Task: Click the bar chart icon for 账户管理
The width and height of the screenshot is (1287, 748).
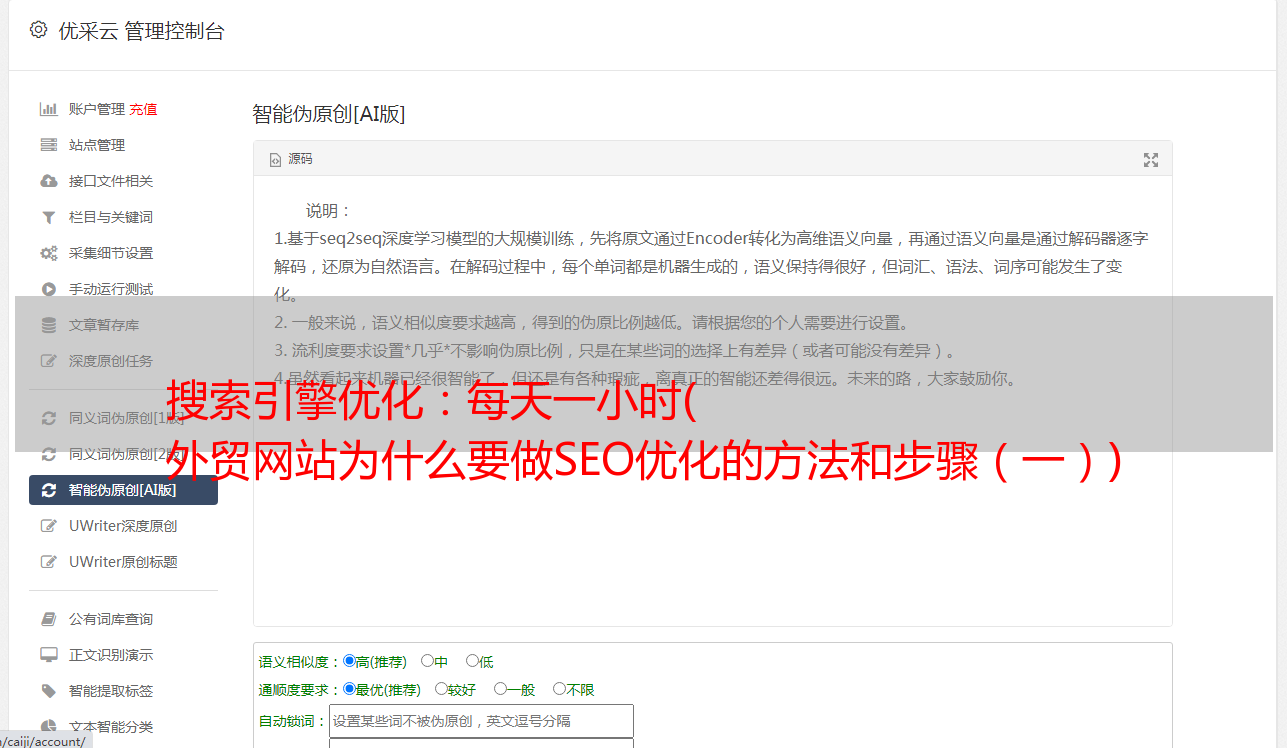Action: click(x=48, y=109)
